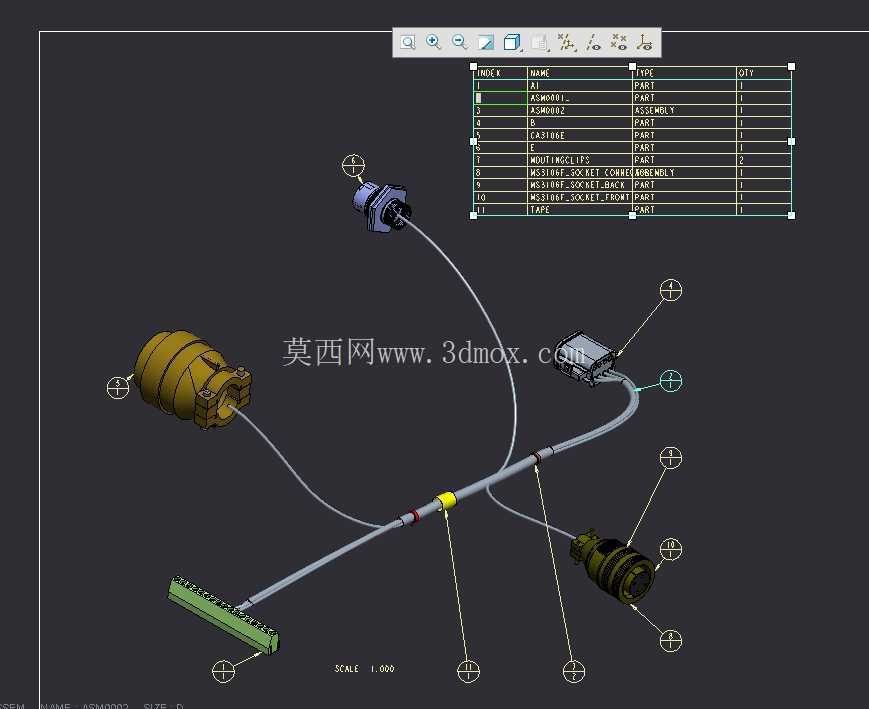Select the yellow tape on harness
This screenshot has height=709, width=869.
[446, 501]
